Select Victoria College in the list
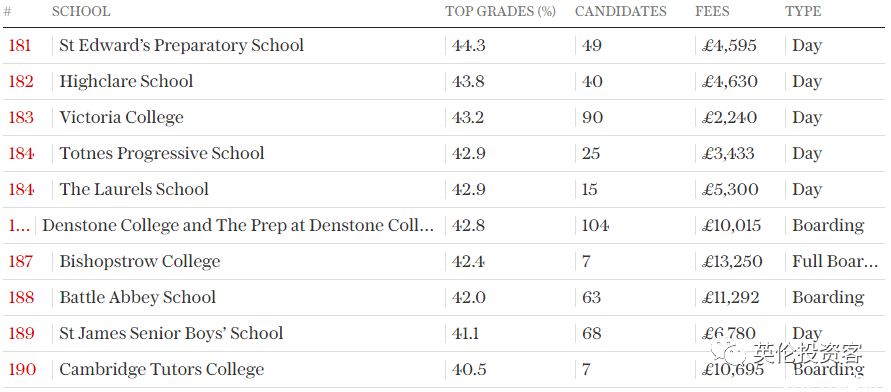Image resolution: width=891 pixels, height=392 pixels. click(x=122, y=118)
